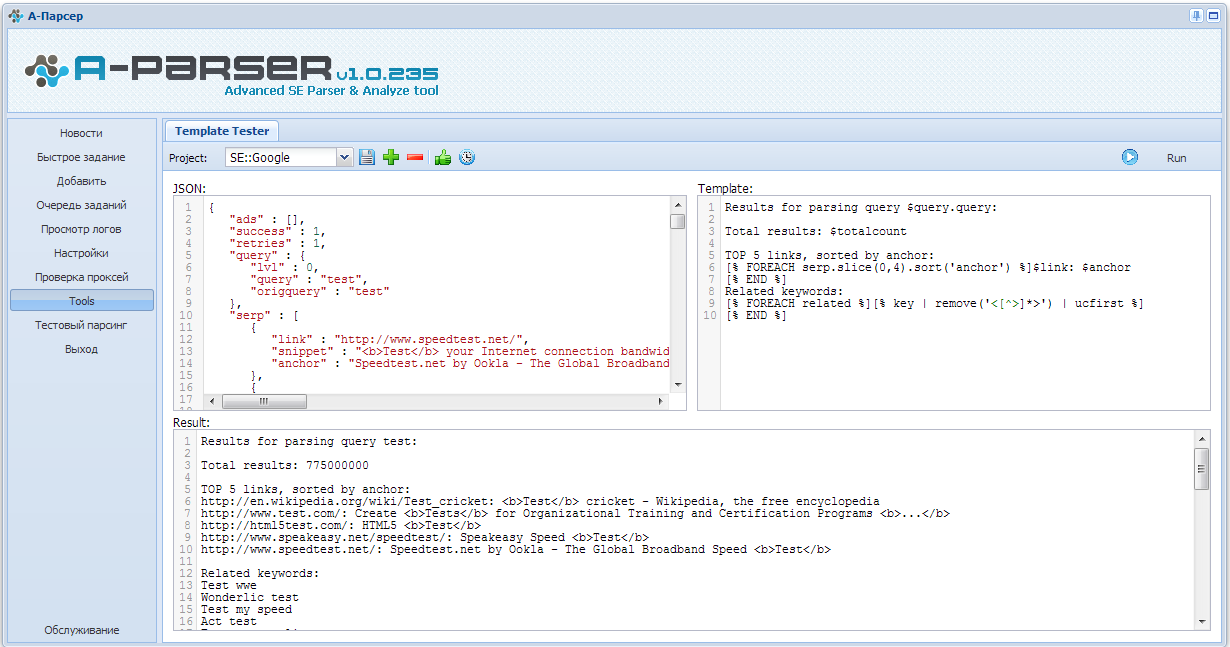
Task: Add a new project with green plus icon
Action: coord(391,157)
